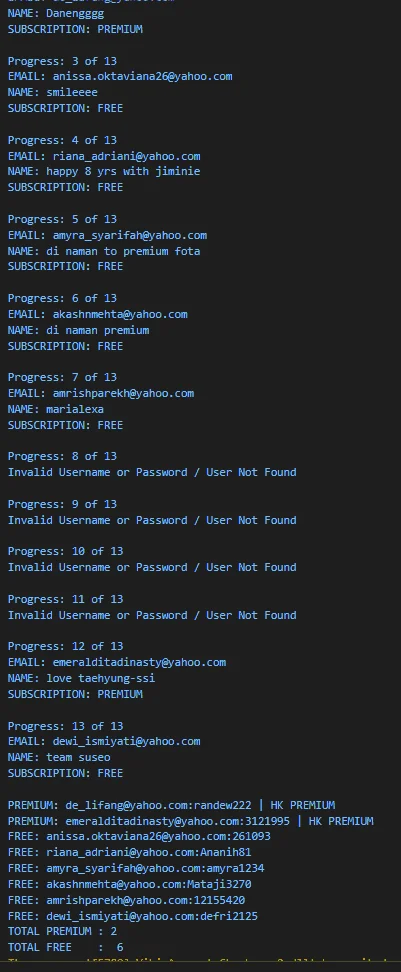Viewport: 401px width, 972px height.
Task: Click the 'TOTAL PREMIUM : 2' summary line
Action: click(x=62, y=931)
